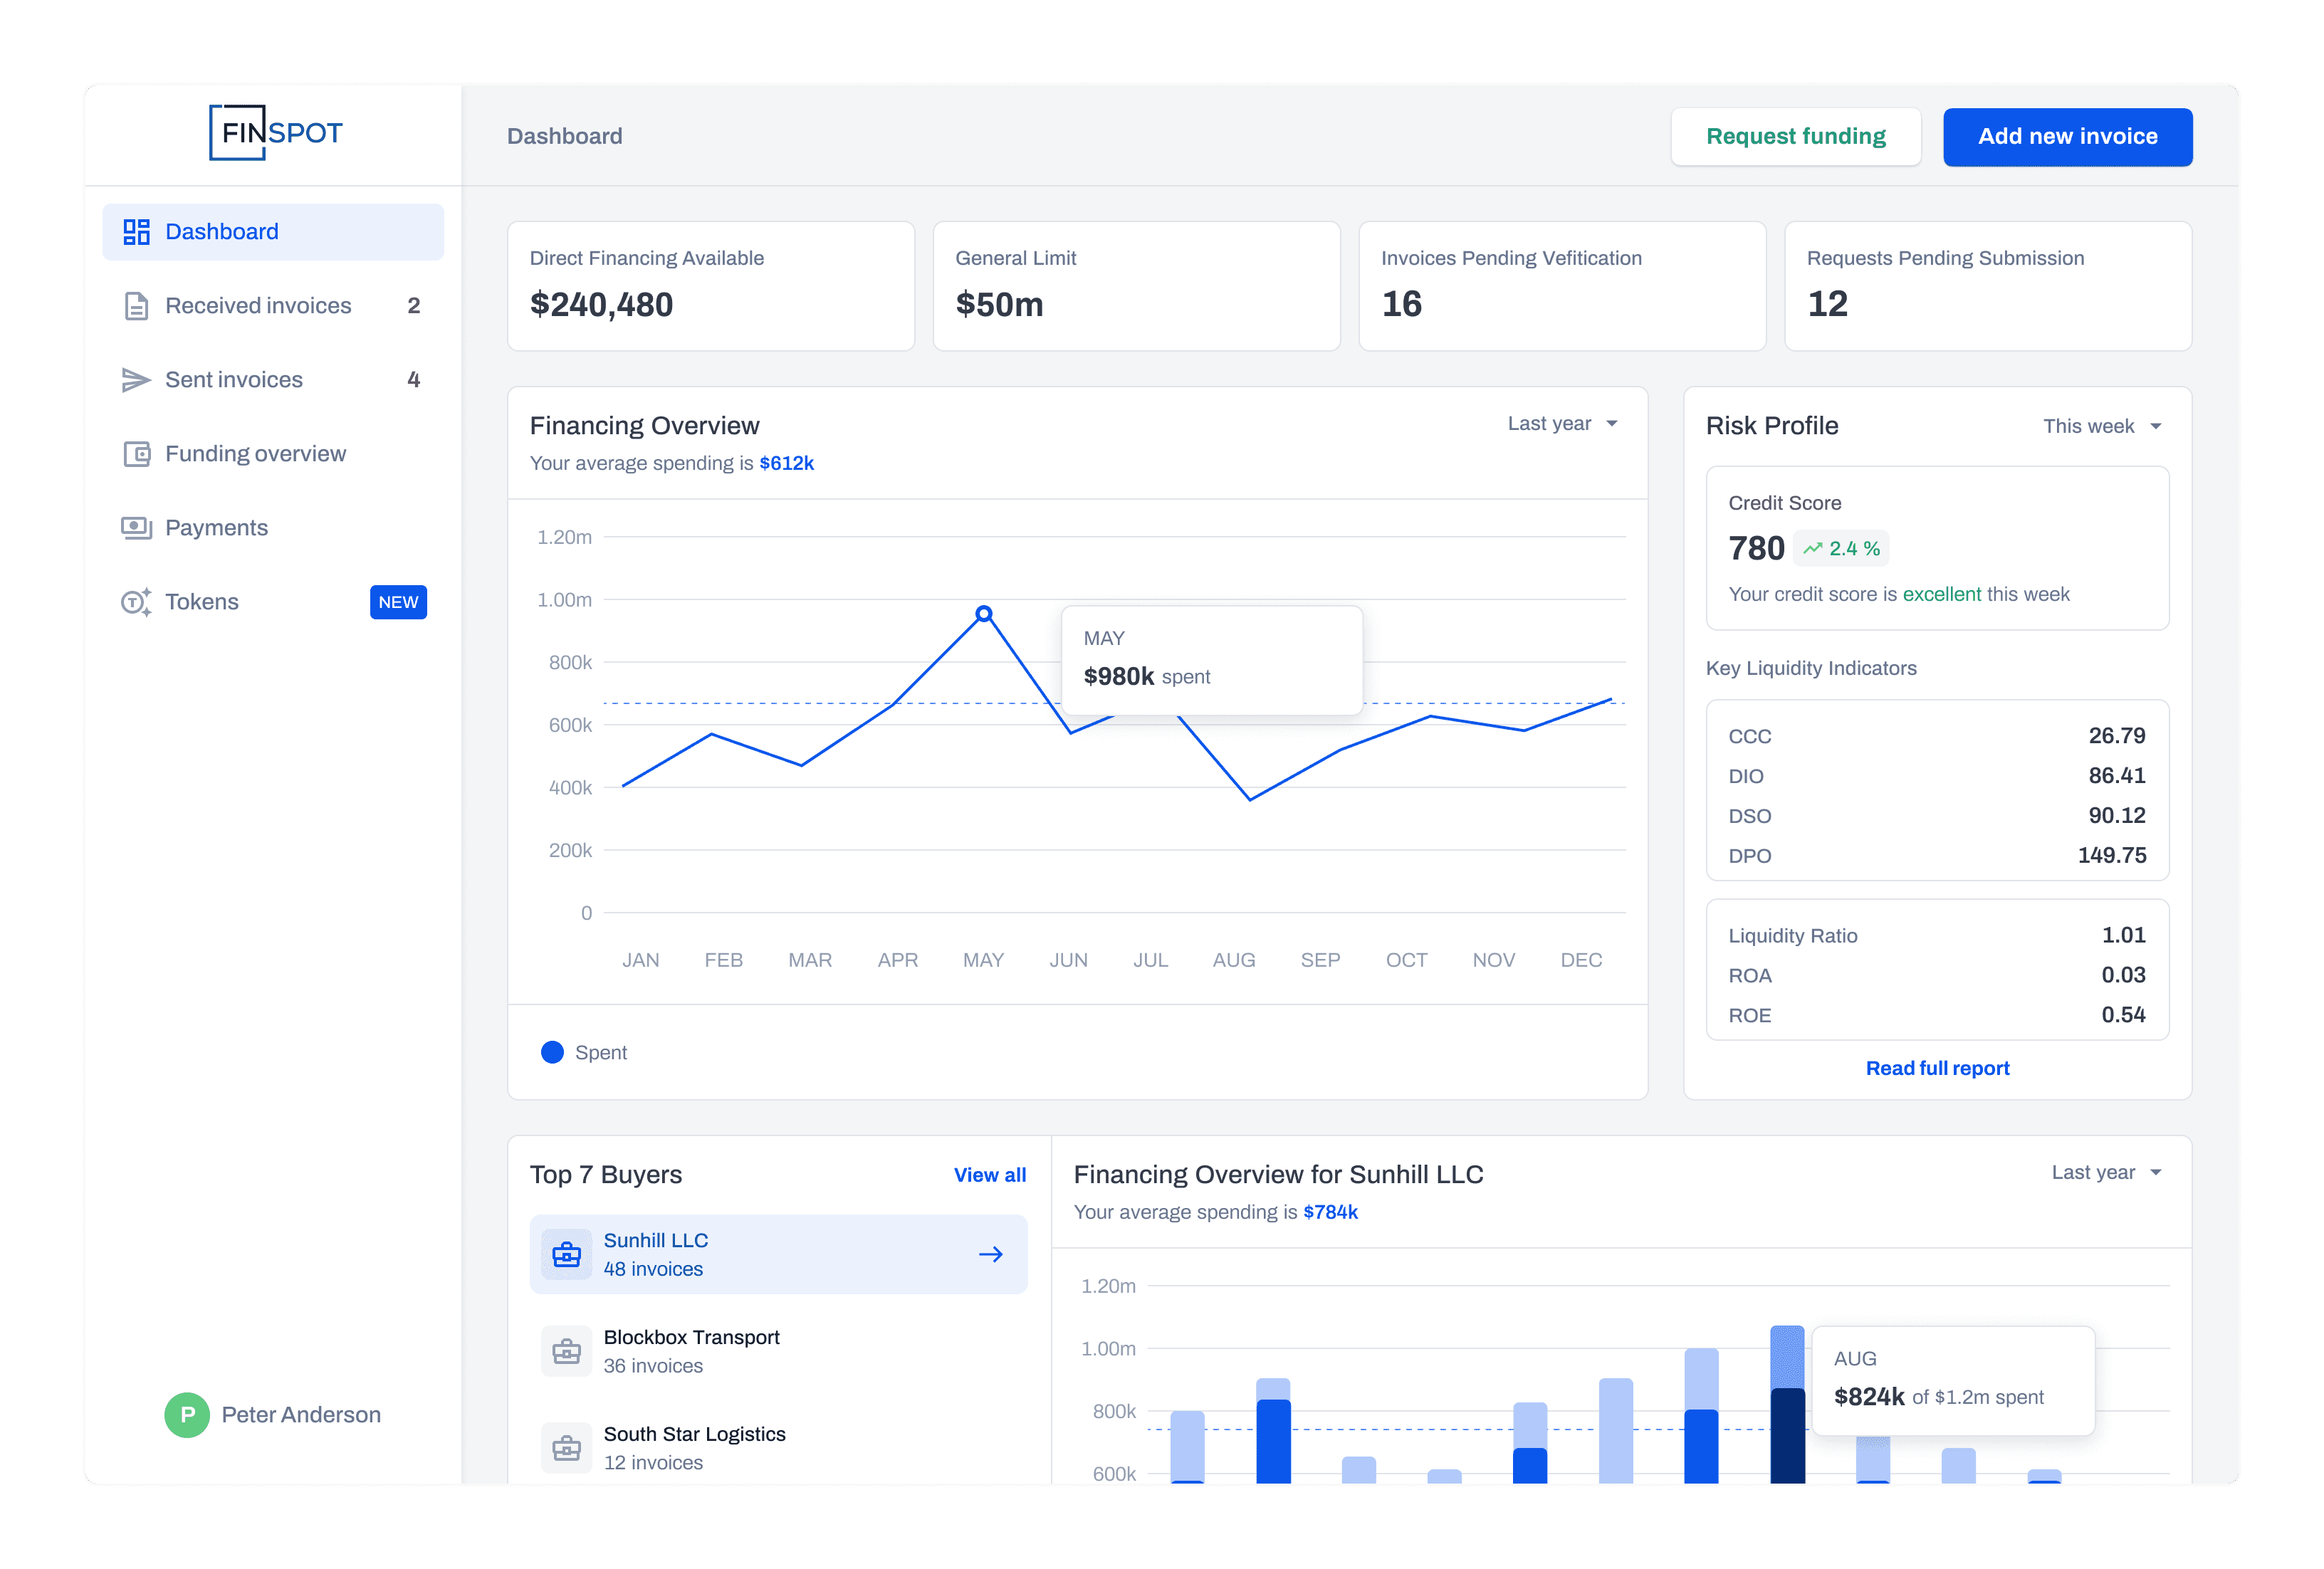Click the Received invoices document icon

136,306
